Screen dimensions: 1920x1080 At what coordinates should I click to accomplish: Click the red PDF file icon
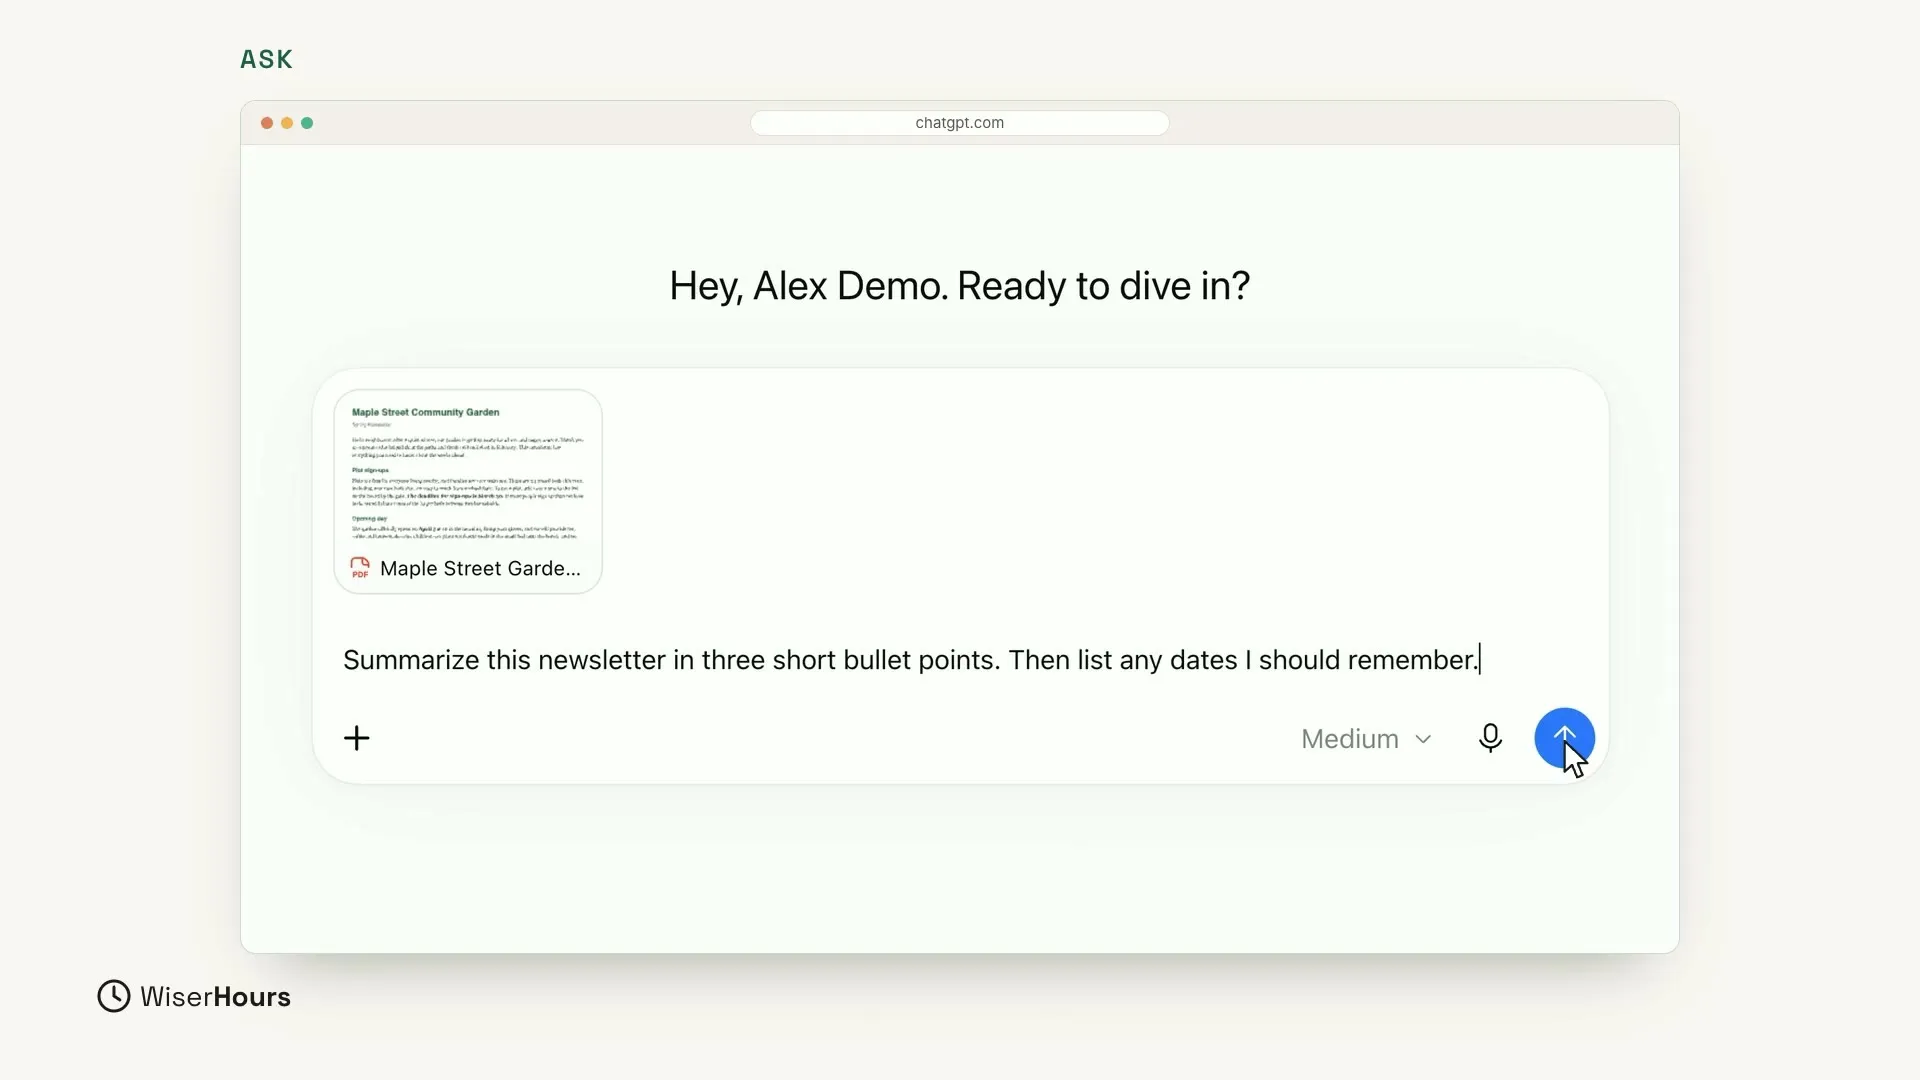point(360,568)
